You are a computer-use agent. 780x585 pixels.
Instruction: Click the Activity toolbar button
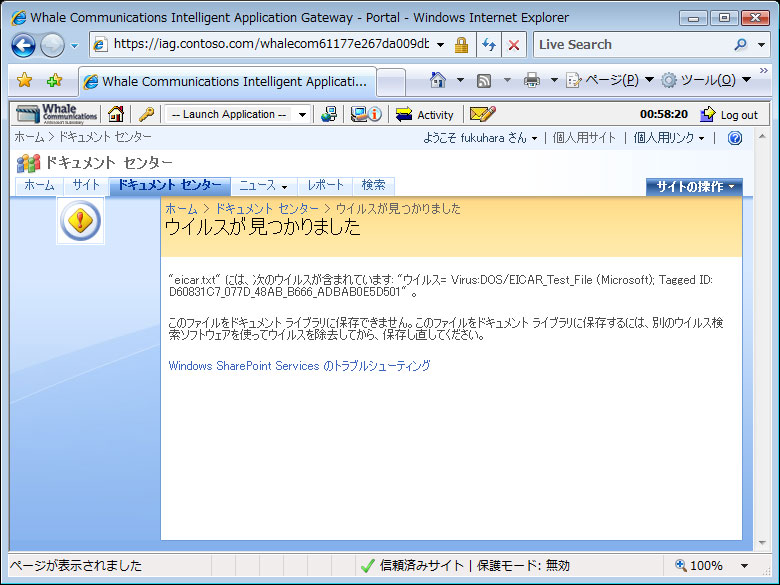[424, 114]
